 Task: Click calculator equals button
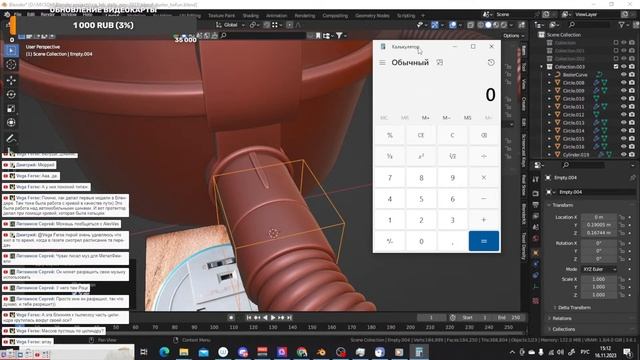(484, 241)
